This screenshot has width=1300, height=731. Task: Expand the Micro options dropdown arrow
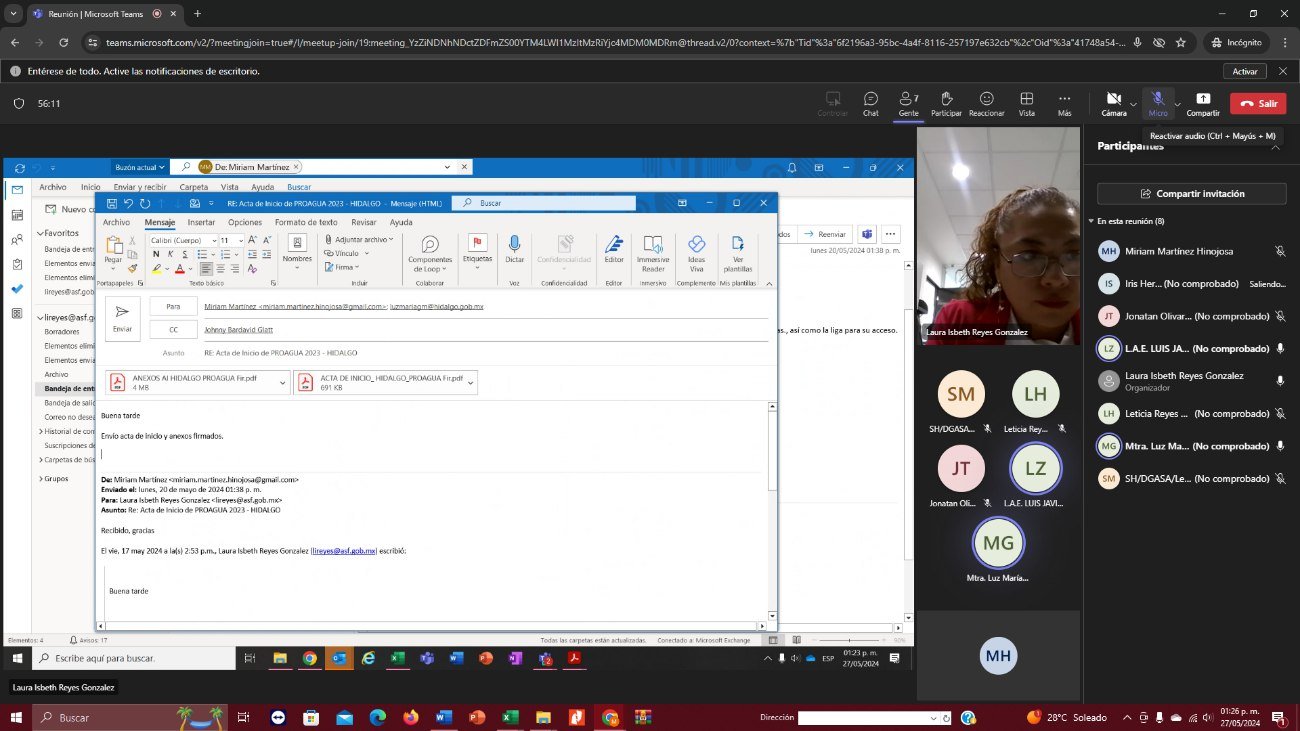click(1177, 103)
